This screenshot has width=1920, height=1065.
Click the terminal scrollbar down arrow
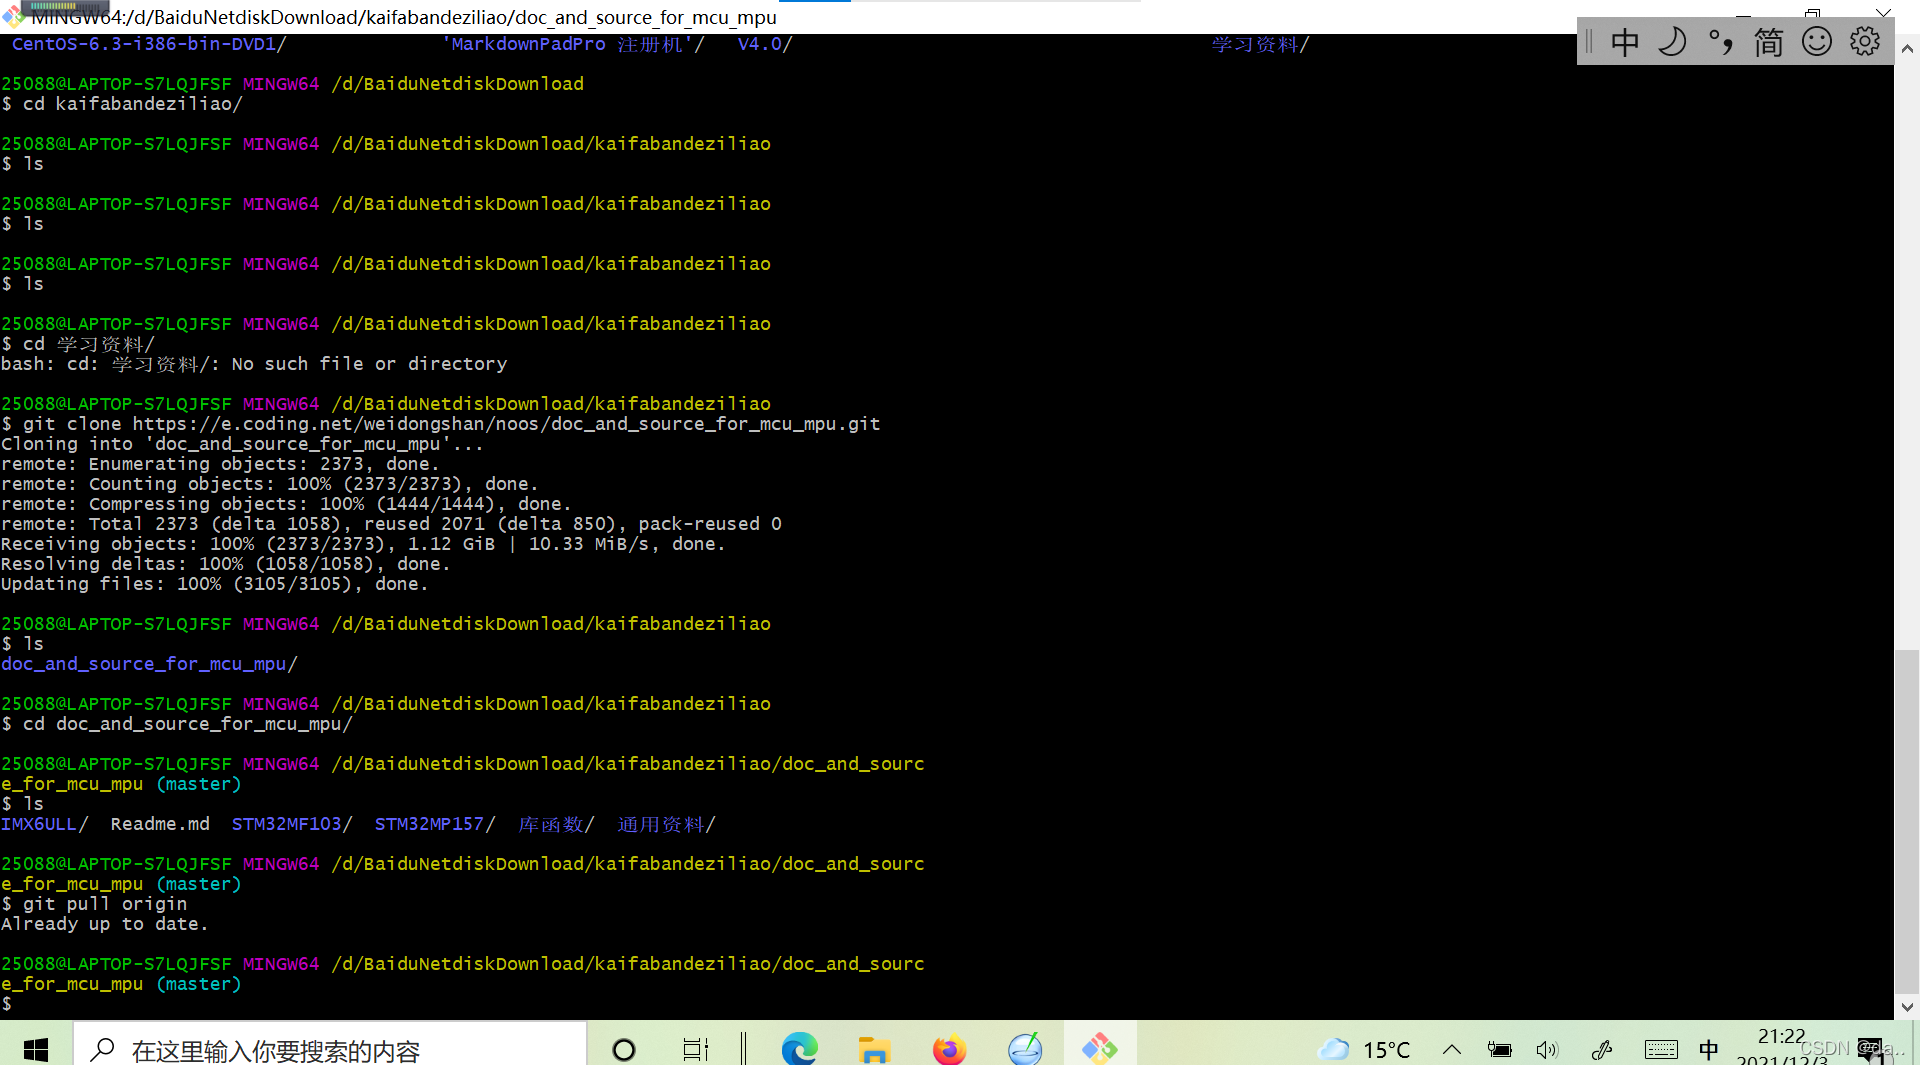[1907, 1007]
